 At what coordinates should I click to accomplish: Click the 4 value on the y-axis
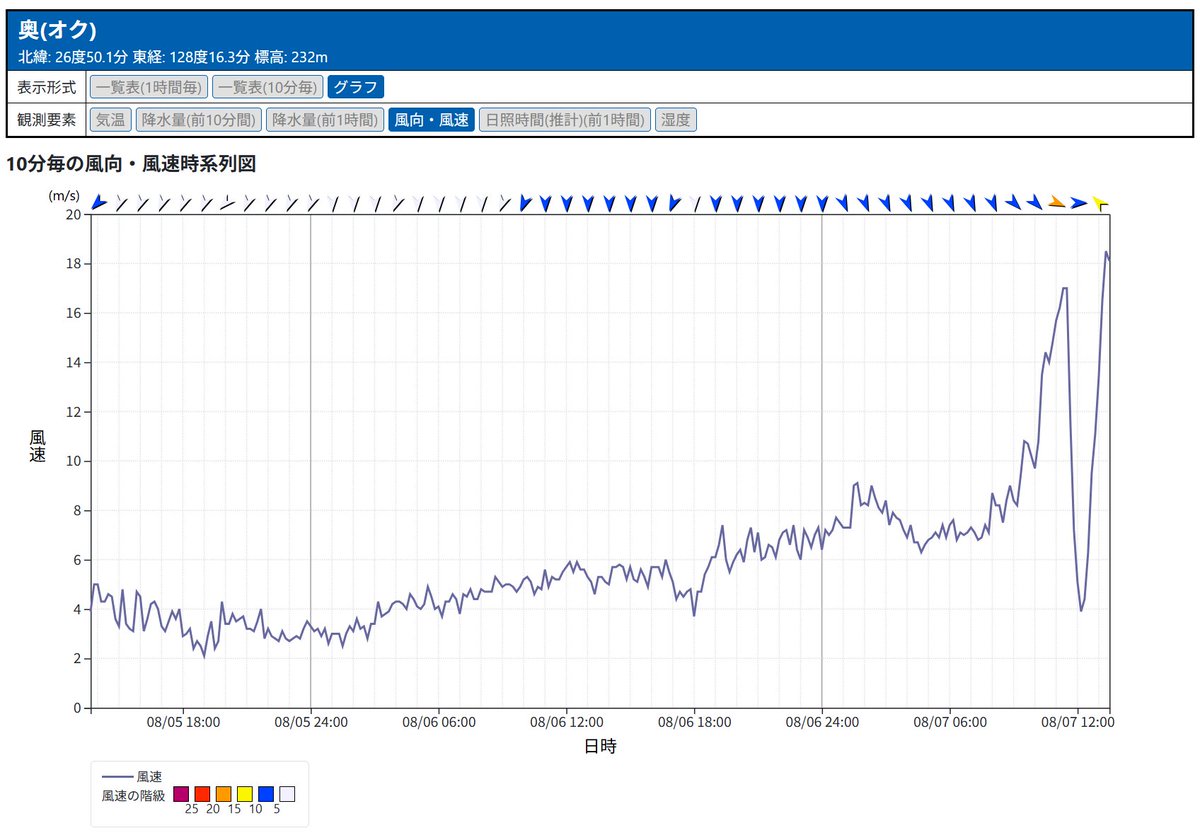(x=77, y=609)
